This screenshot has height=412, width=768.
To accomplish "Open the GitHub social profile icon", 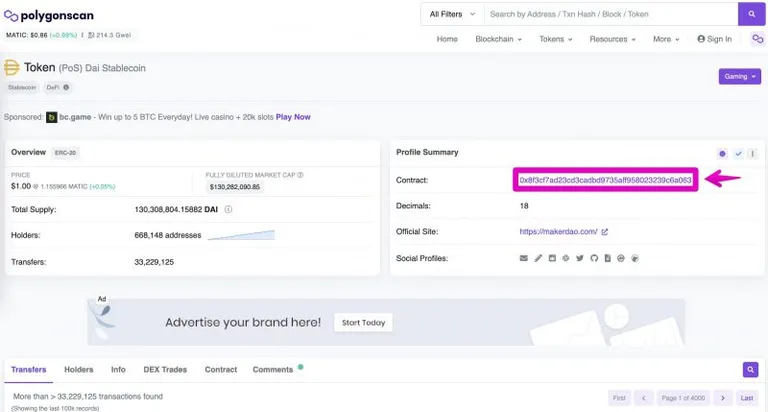I will coord(594,258).
